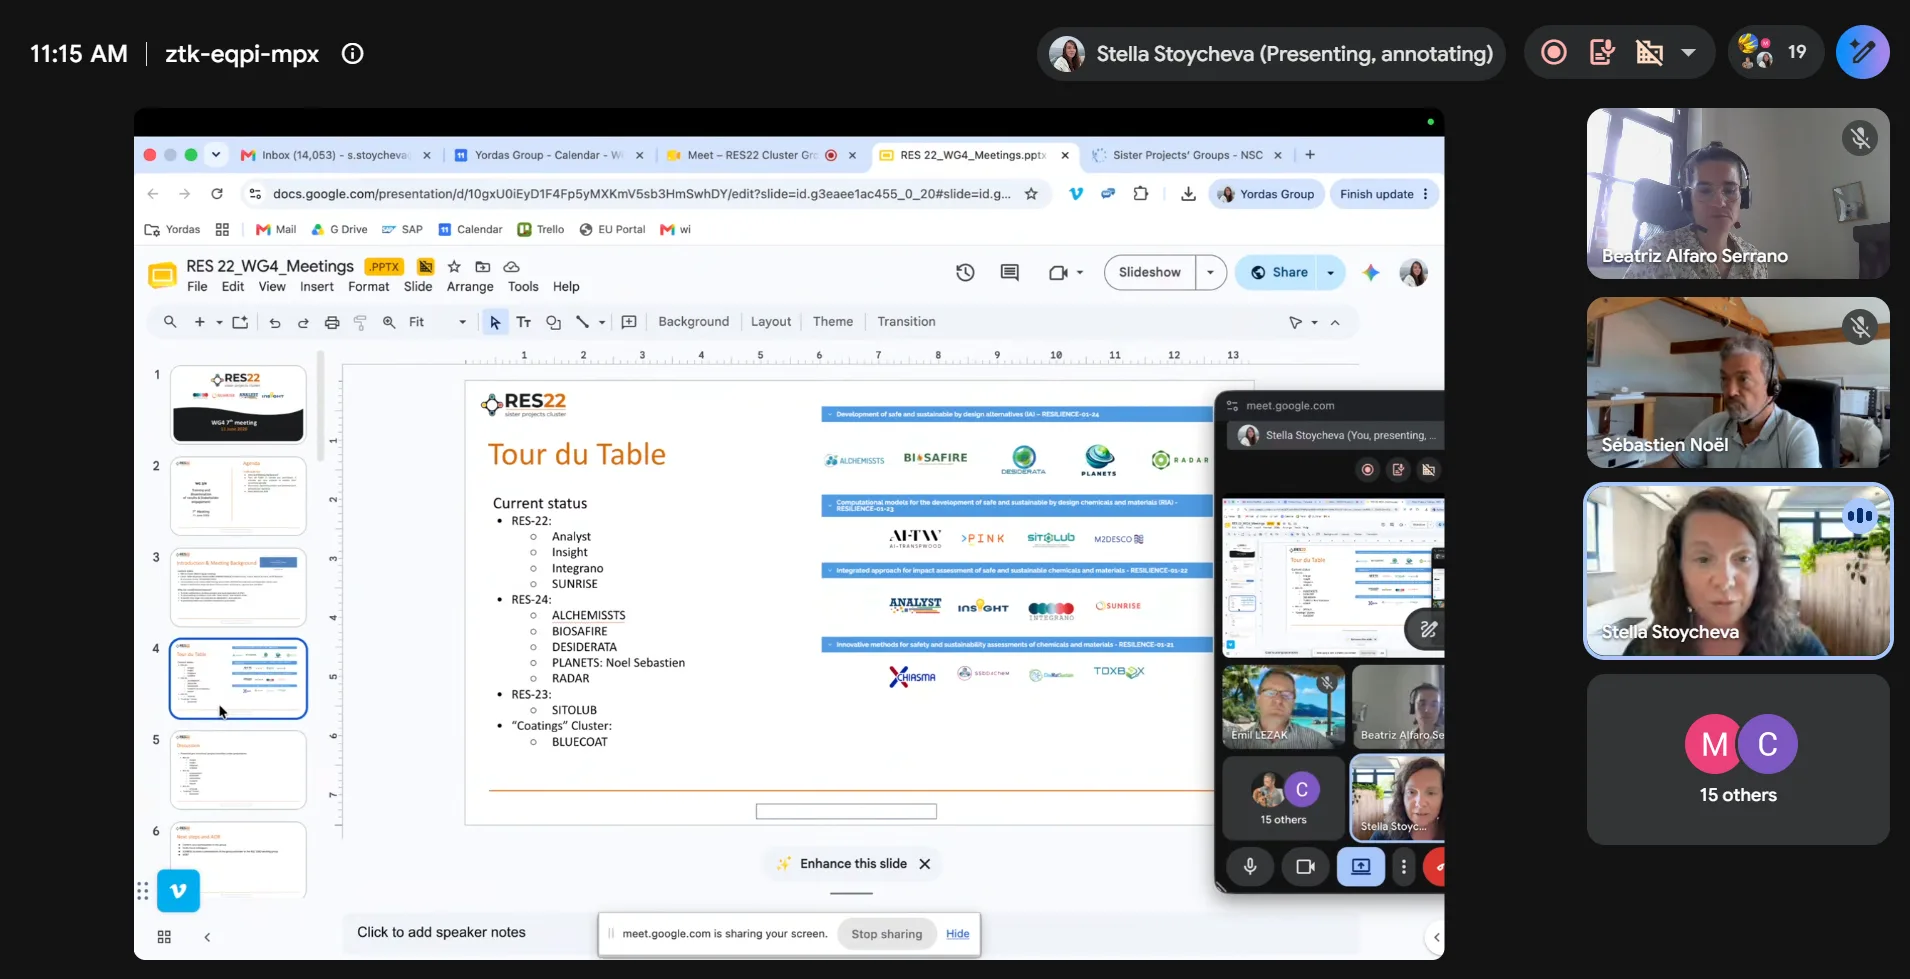This screenshot has height=979, width=1910.
Task: Open the annotation pen tool button
Action: [1862, 52]
